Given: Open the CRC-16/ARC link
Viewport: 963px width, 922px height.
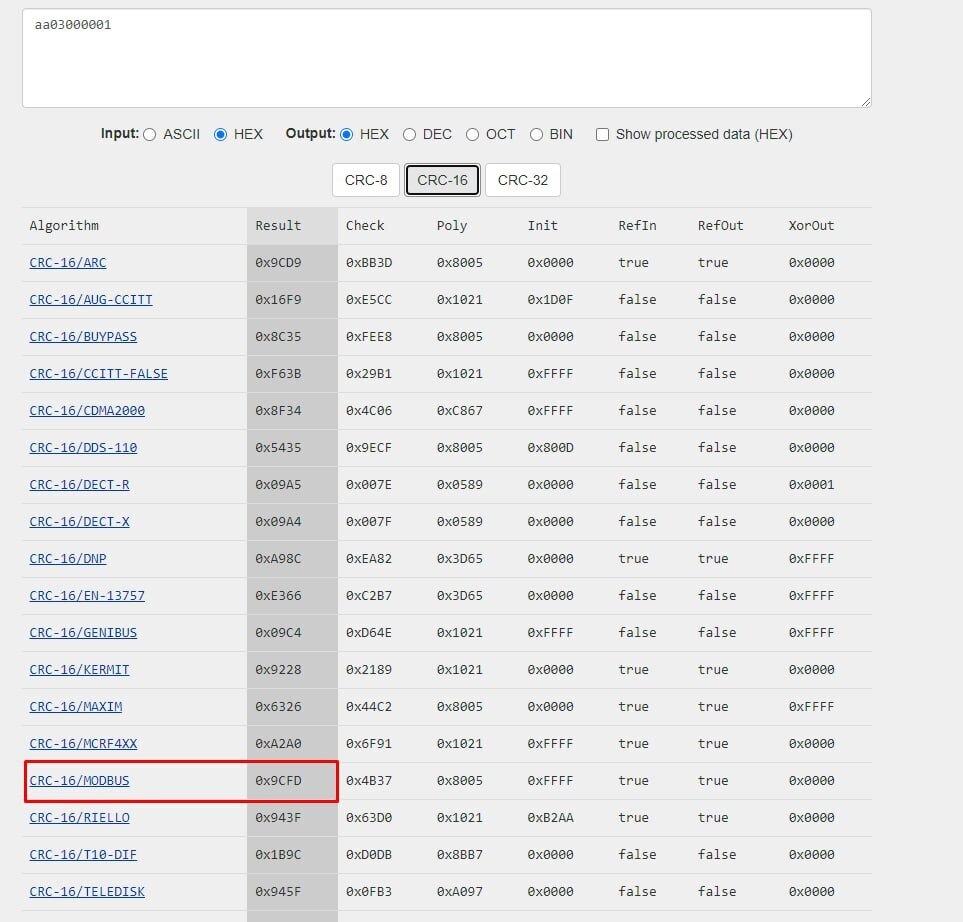Looking at the screenshot, I should 68,263.
